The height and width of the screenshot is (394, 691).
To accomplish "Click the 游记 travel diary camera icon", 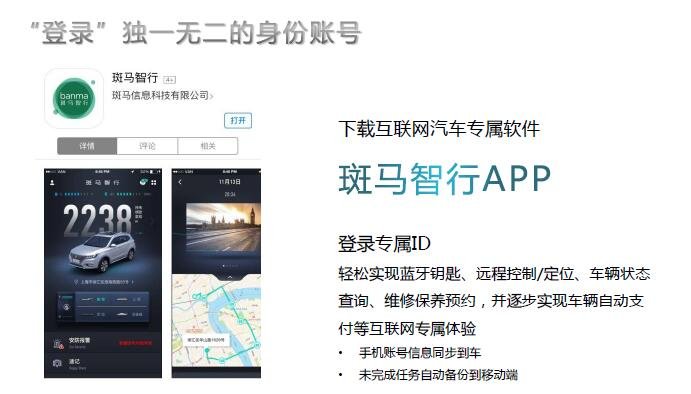I will point(57,363).
